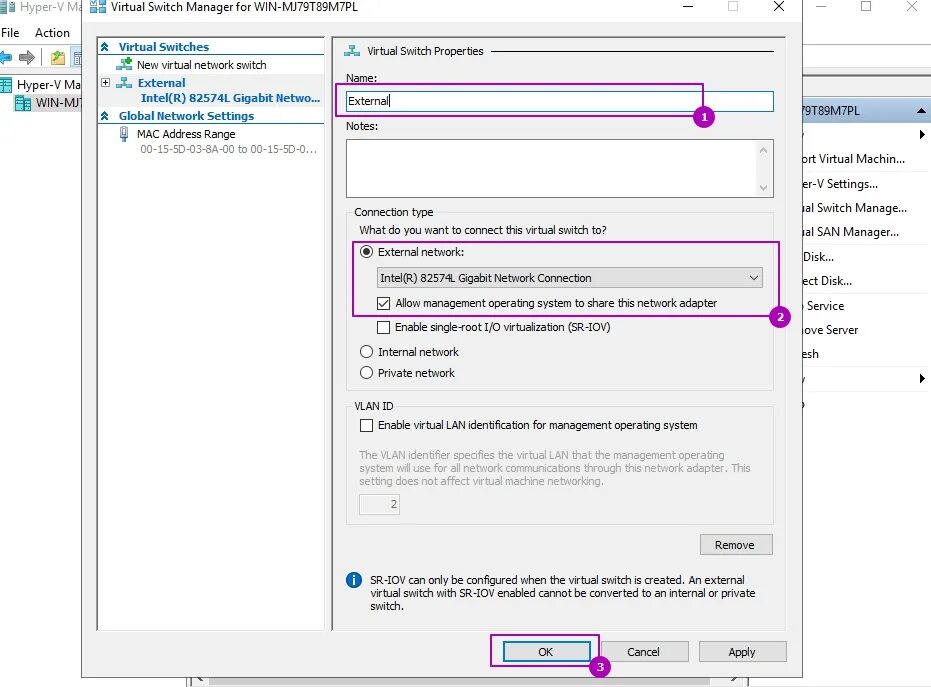Collapse the Virtual Switches section

click(104, 46)
